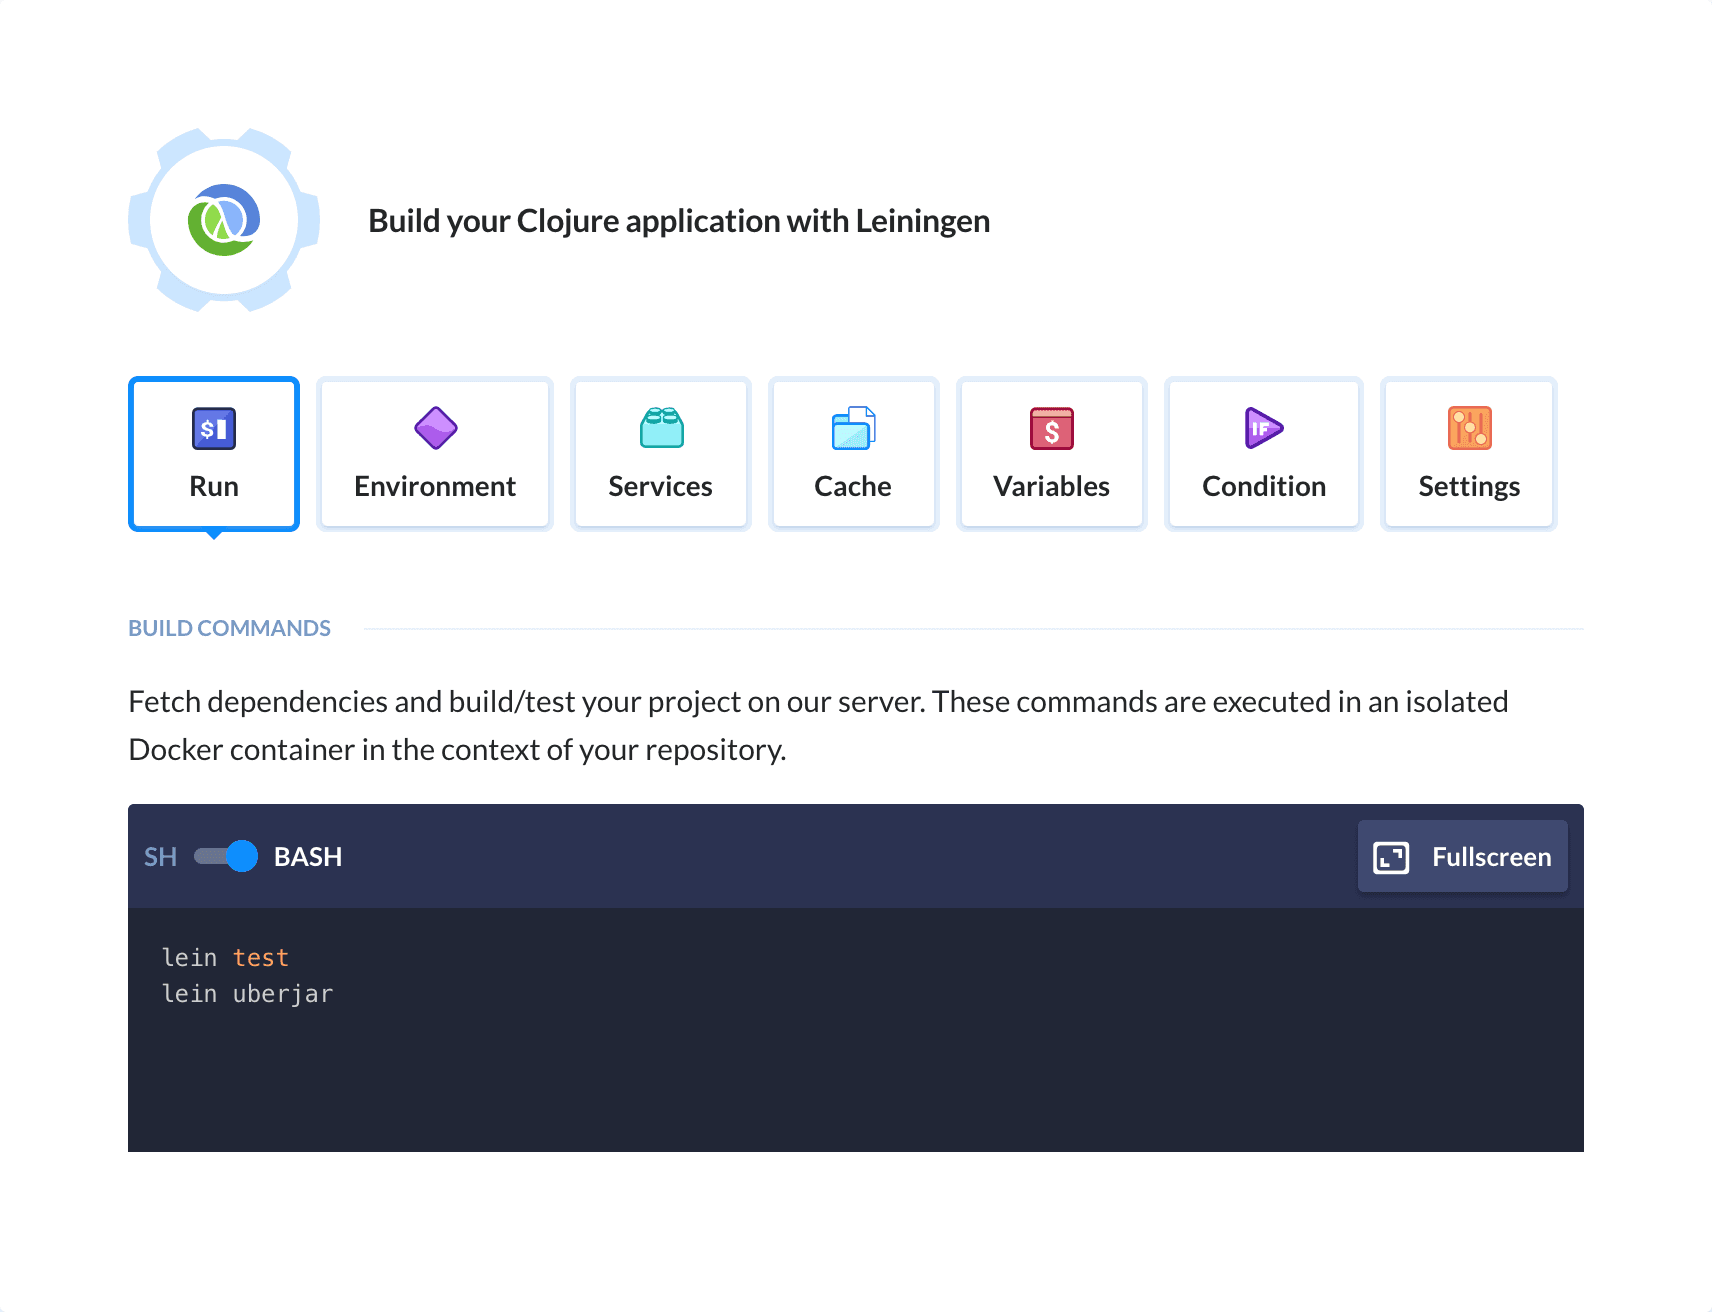1712x1312 pixels.
Task: Select the Run command icon
Action: point(213,428)
